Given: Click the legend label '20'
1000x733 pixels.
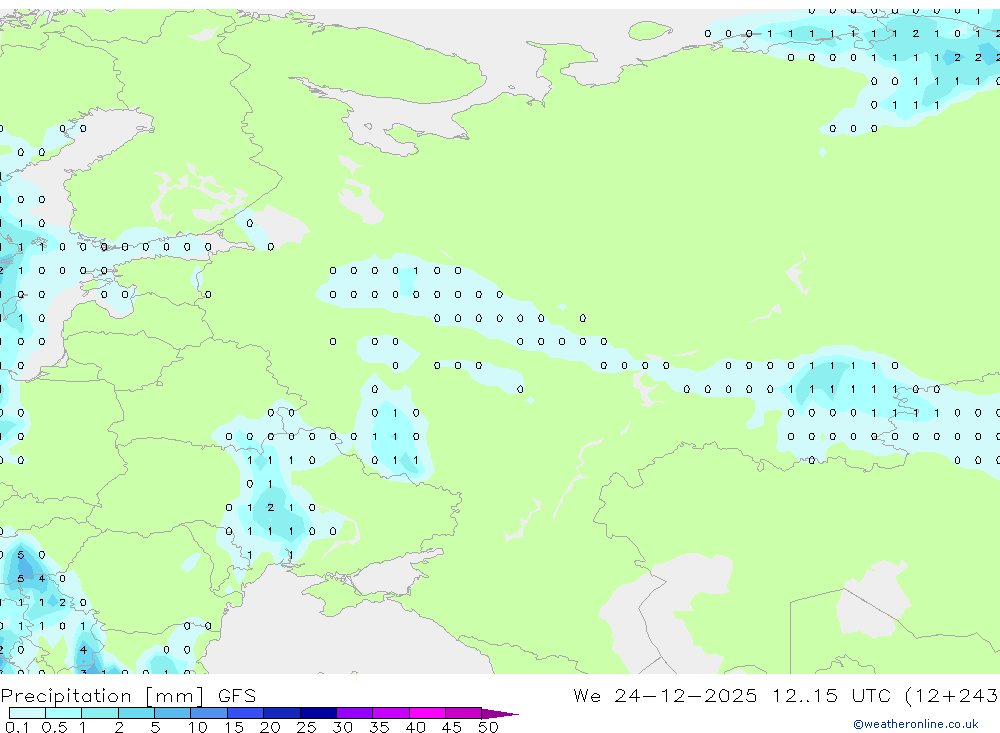Looking at the screenshot, I should pyautogui.click(x=270, y=727).
